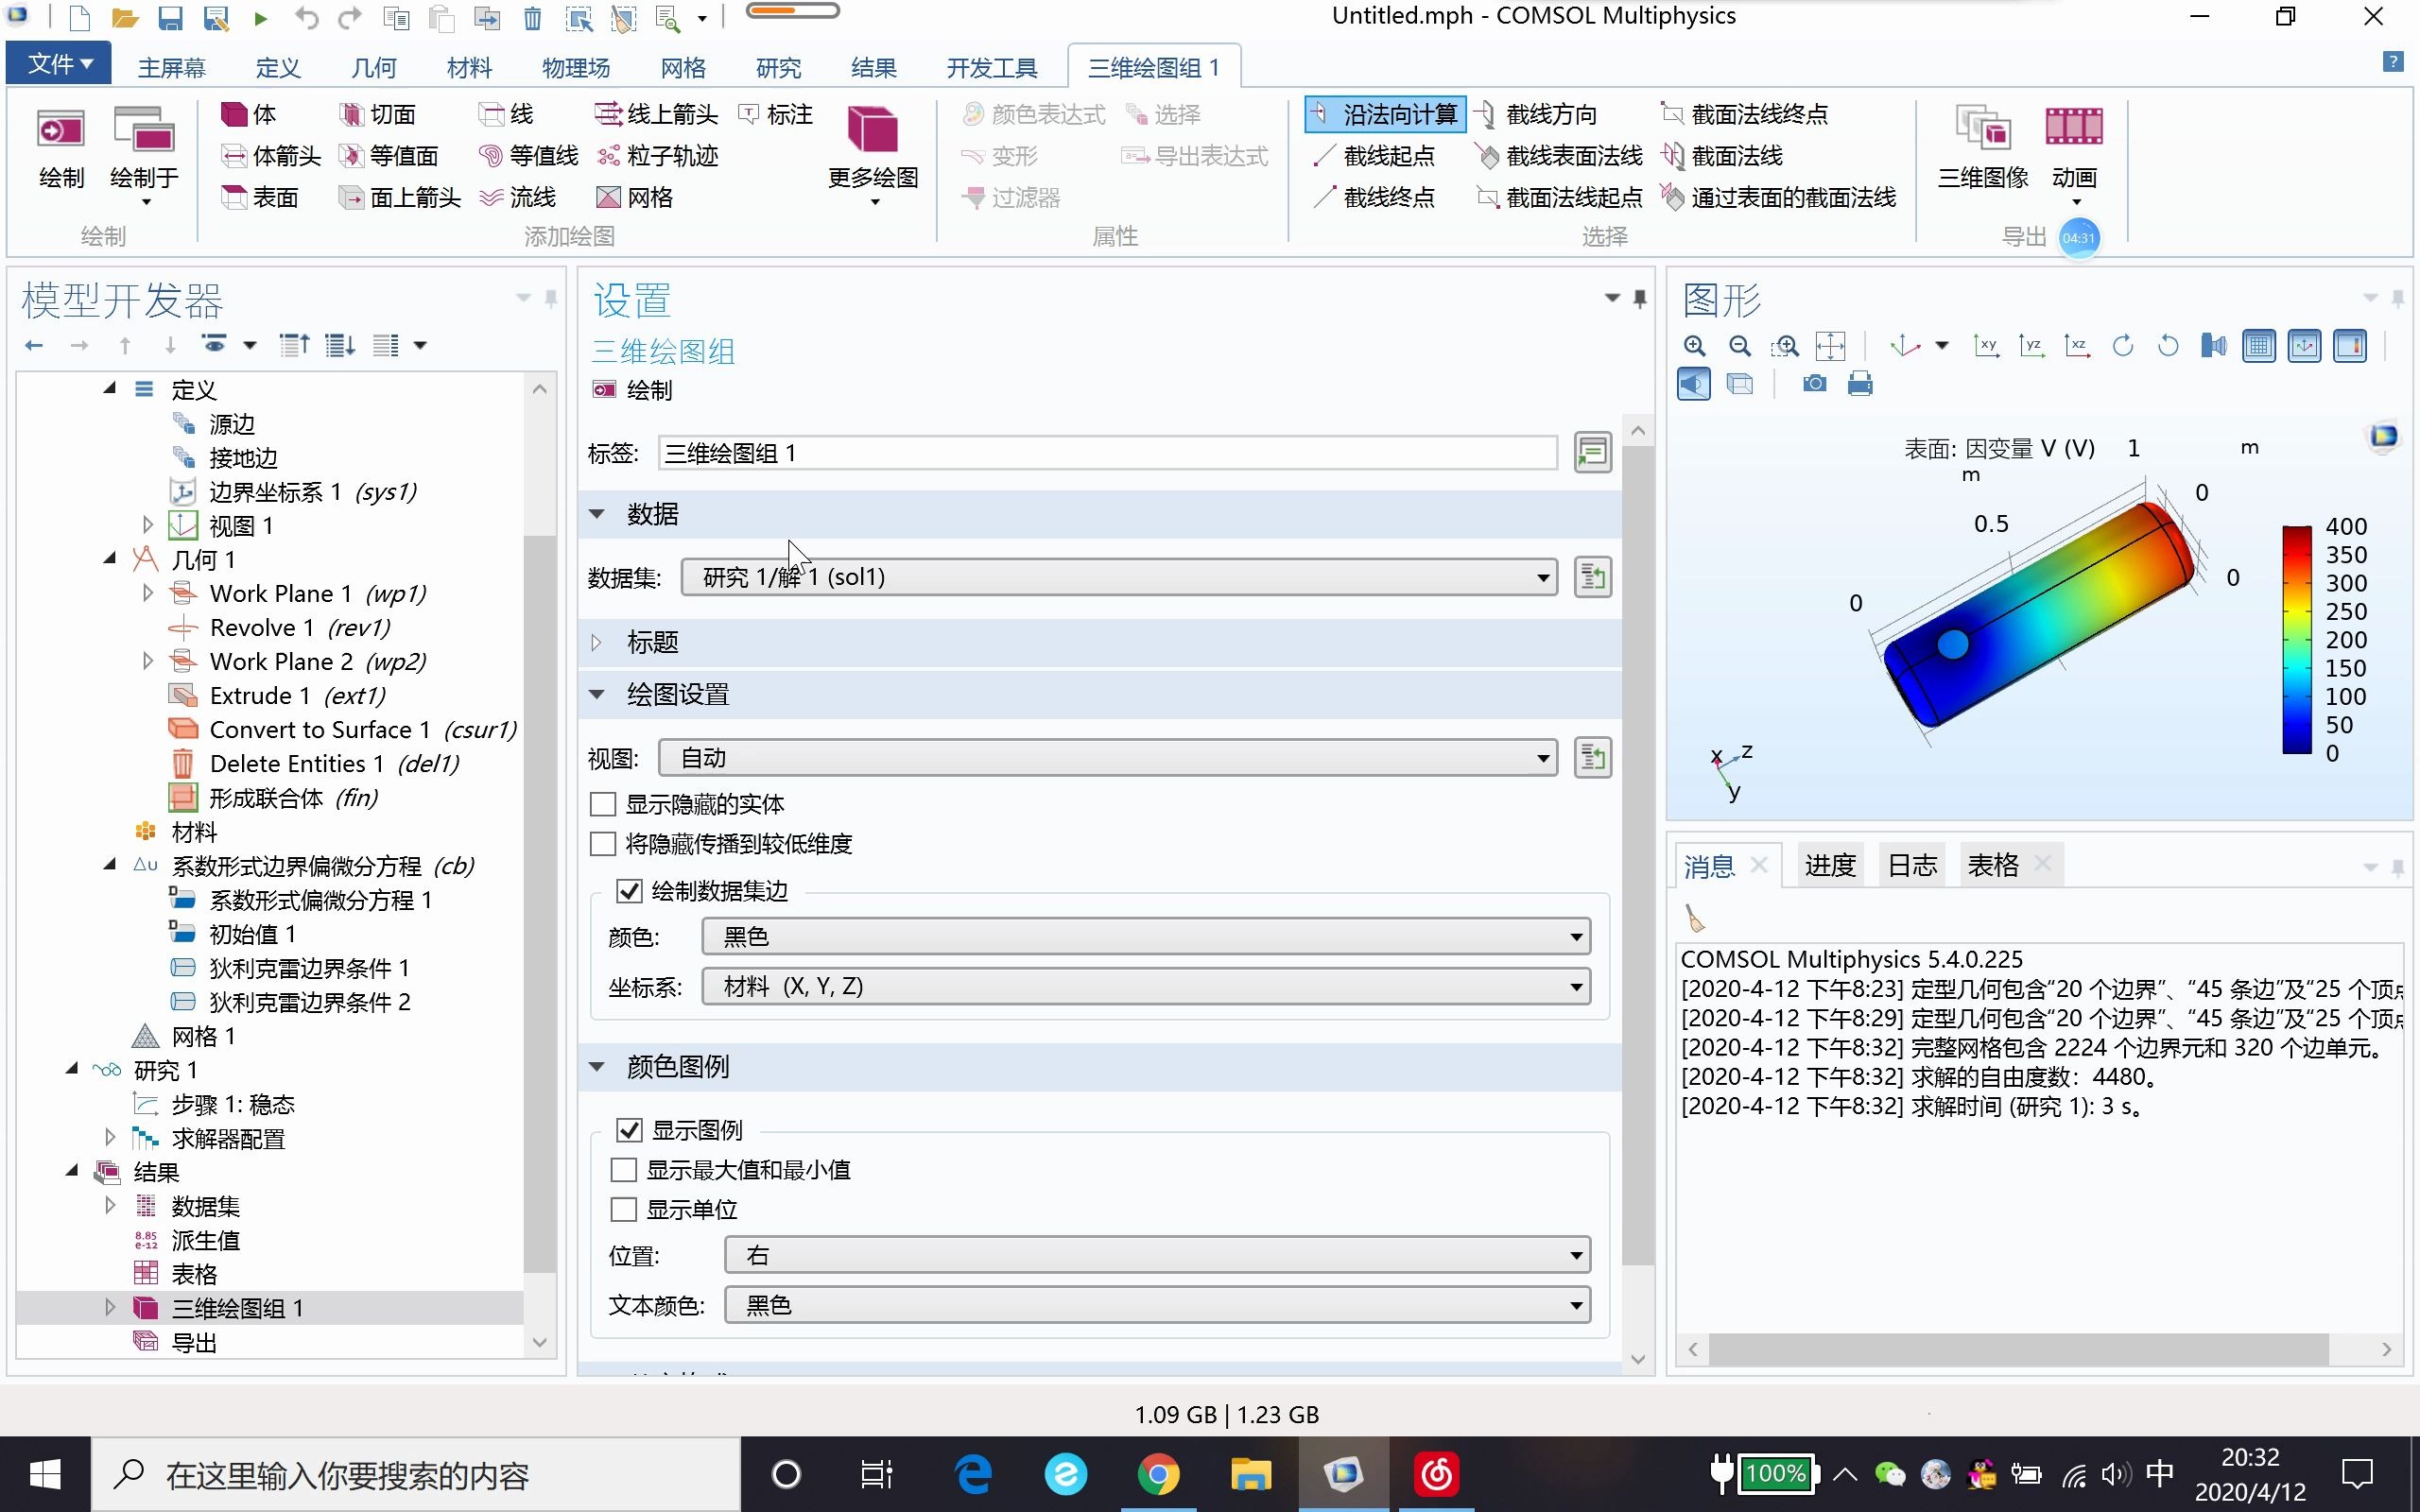This screenshot has height=1512, width=2420.
Task: Open the 日志 tab in messages panel
Action: [x=1911, y=863]
